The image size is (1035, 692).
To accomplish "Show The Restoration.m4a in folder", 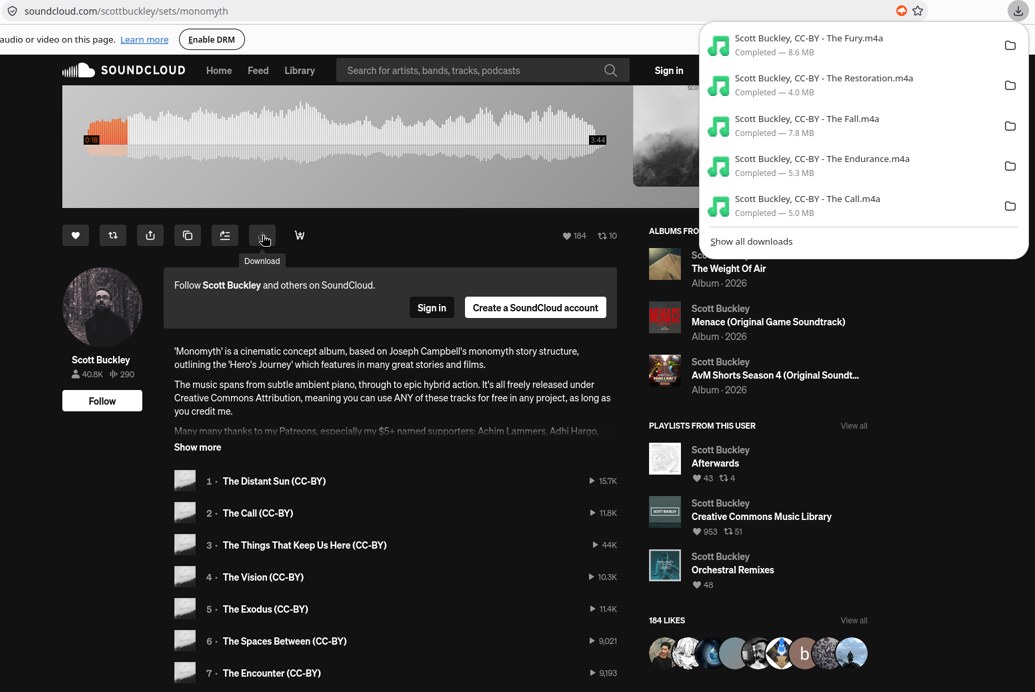I will coord(1010,85).
